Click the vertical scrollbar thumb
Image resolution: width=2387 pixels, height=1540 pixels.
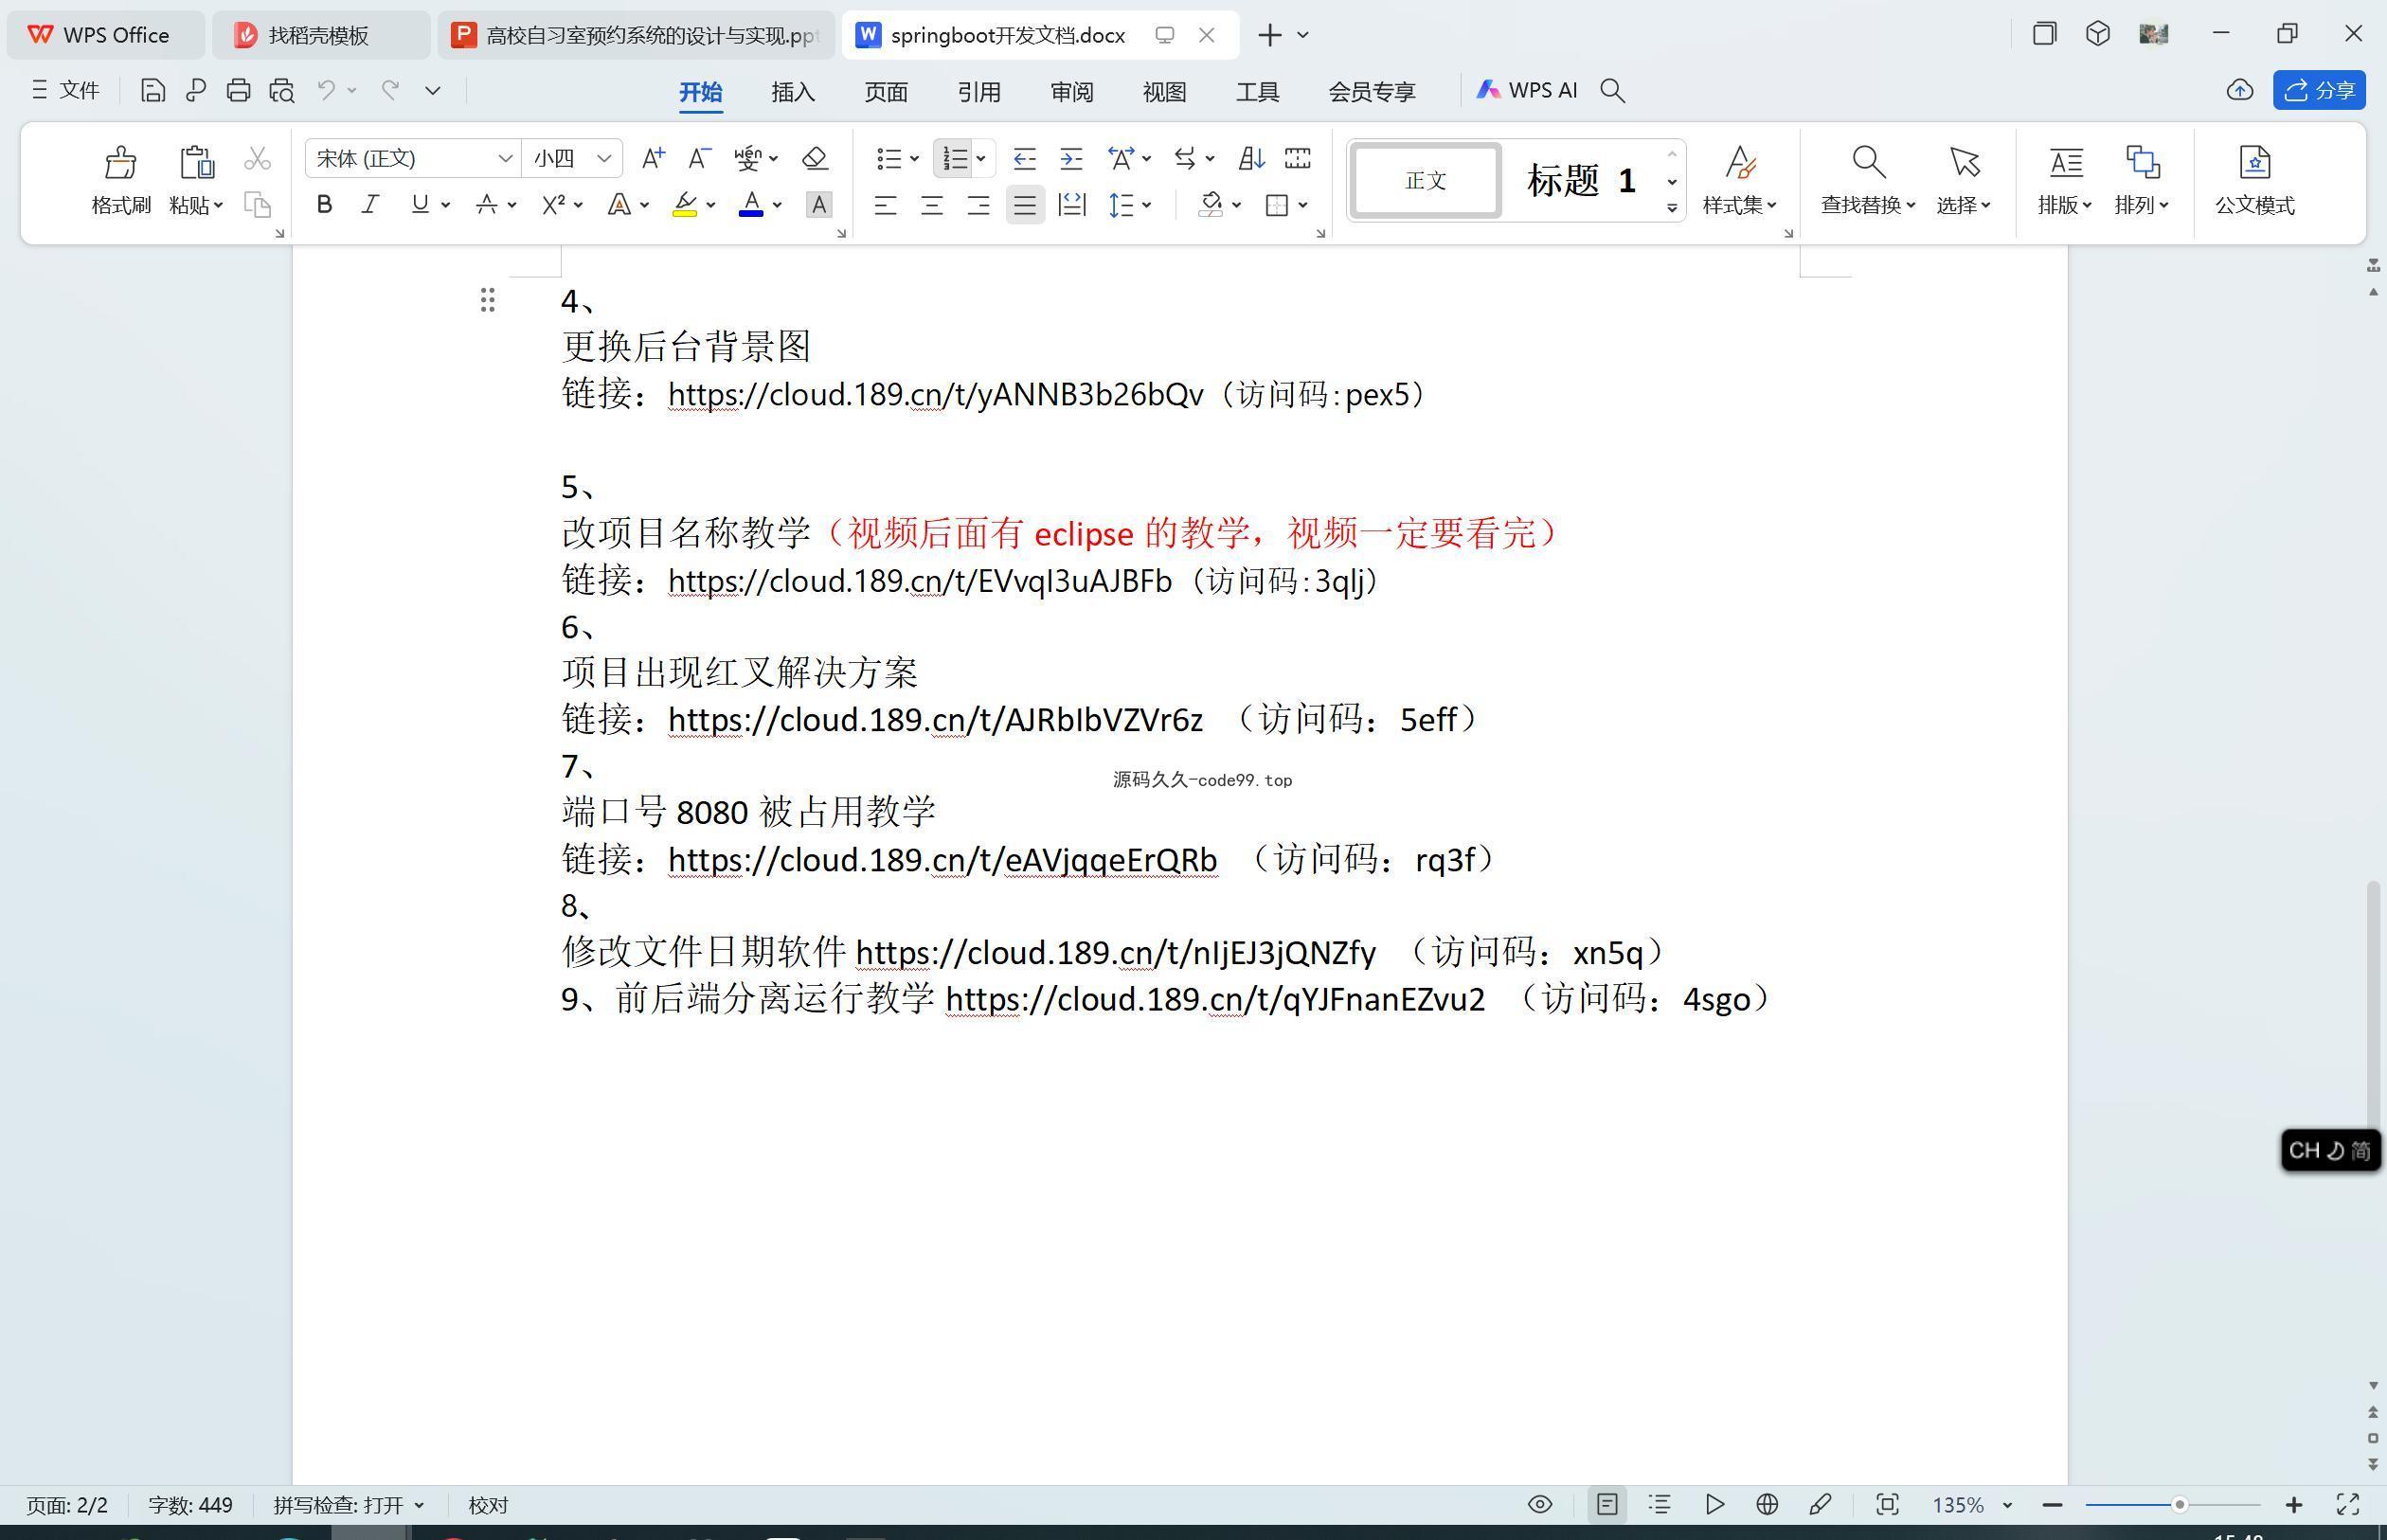pyautogui.click(x=2373, y=1004)
